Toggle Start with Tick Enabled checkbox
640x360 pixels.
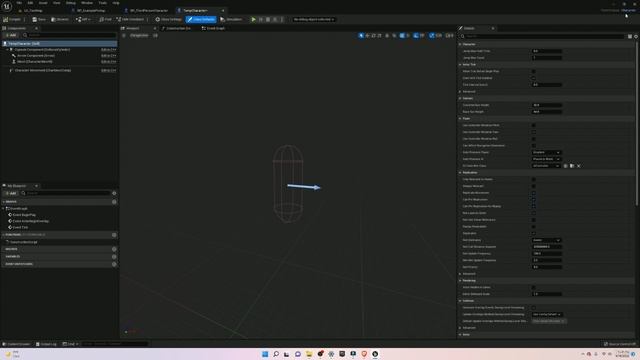click(533, 78)
